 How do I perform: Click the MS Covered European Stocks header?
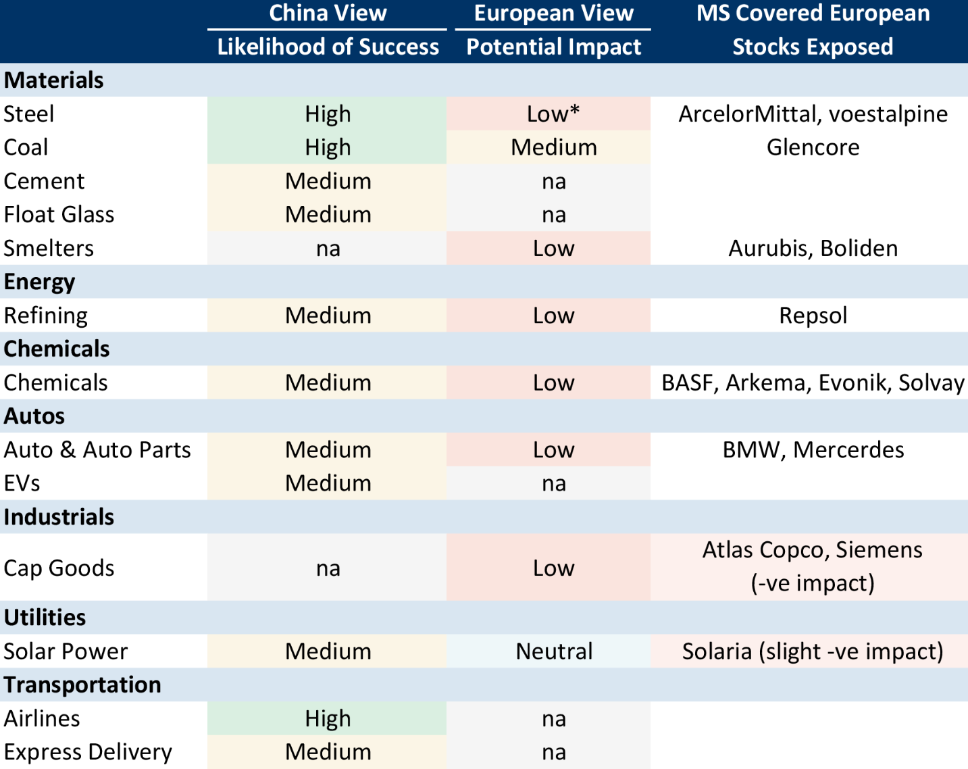pyautogui.click(x=812, y=30)
